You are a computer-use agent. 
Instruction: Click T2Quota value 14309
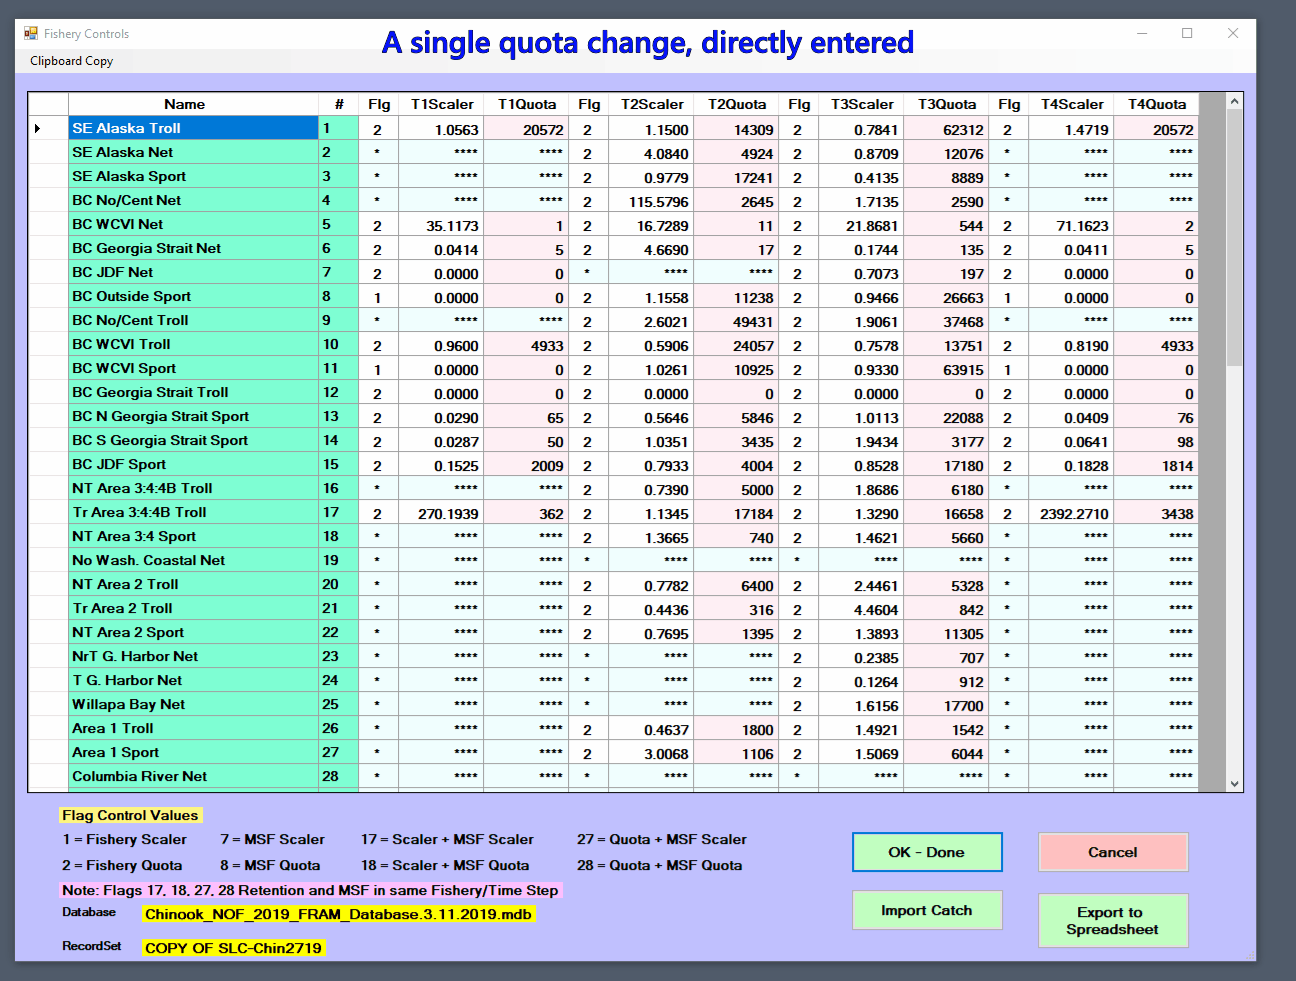736,129
